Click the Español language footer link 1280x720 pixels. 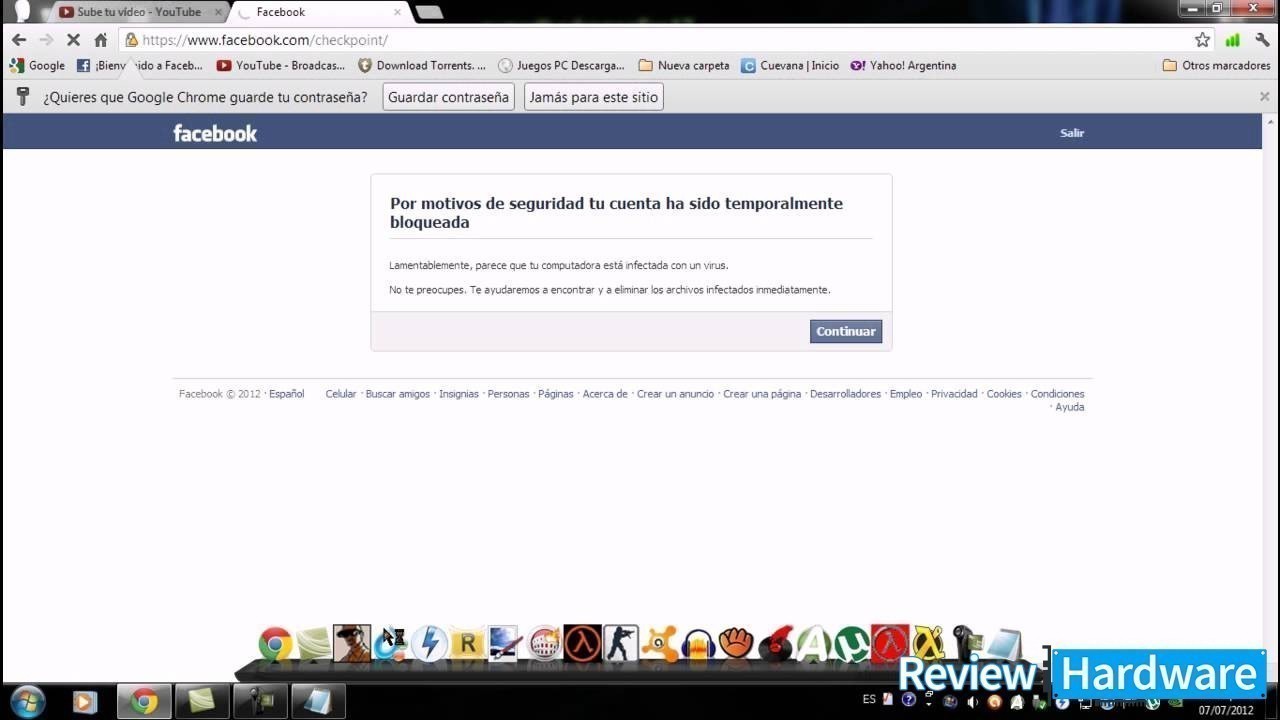click(286, 394)
